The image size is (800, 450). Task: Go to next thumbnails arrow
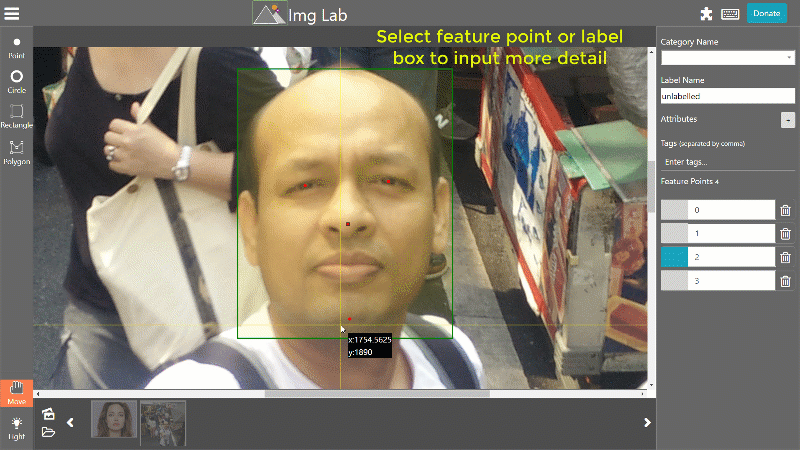point(647,422)
